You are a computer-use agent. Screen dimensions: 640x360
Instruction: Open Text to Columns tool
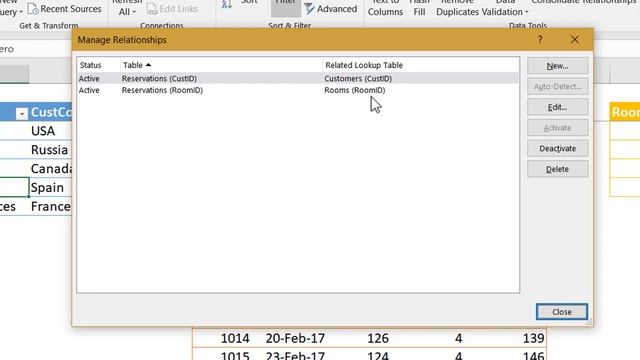(385, 8)
